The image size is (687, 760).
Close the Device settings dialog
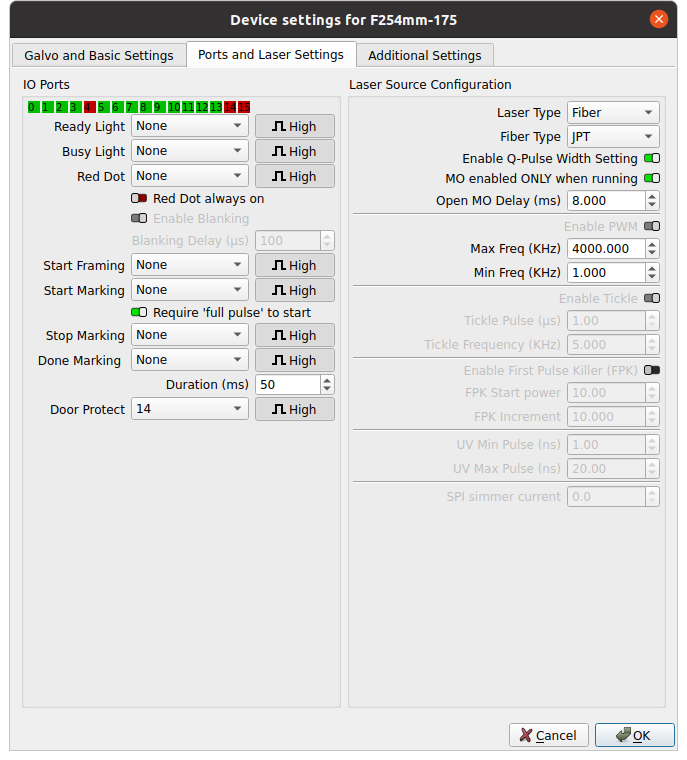(x=658, y=19)
